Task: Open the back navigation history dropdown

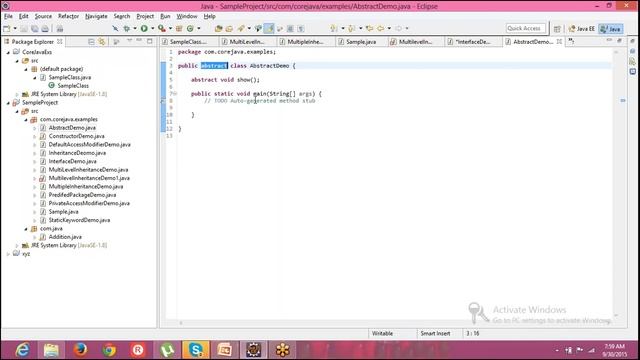Action: click(x=389, y=29)
